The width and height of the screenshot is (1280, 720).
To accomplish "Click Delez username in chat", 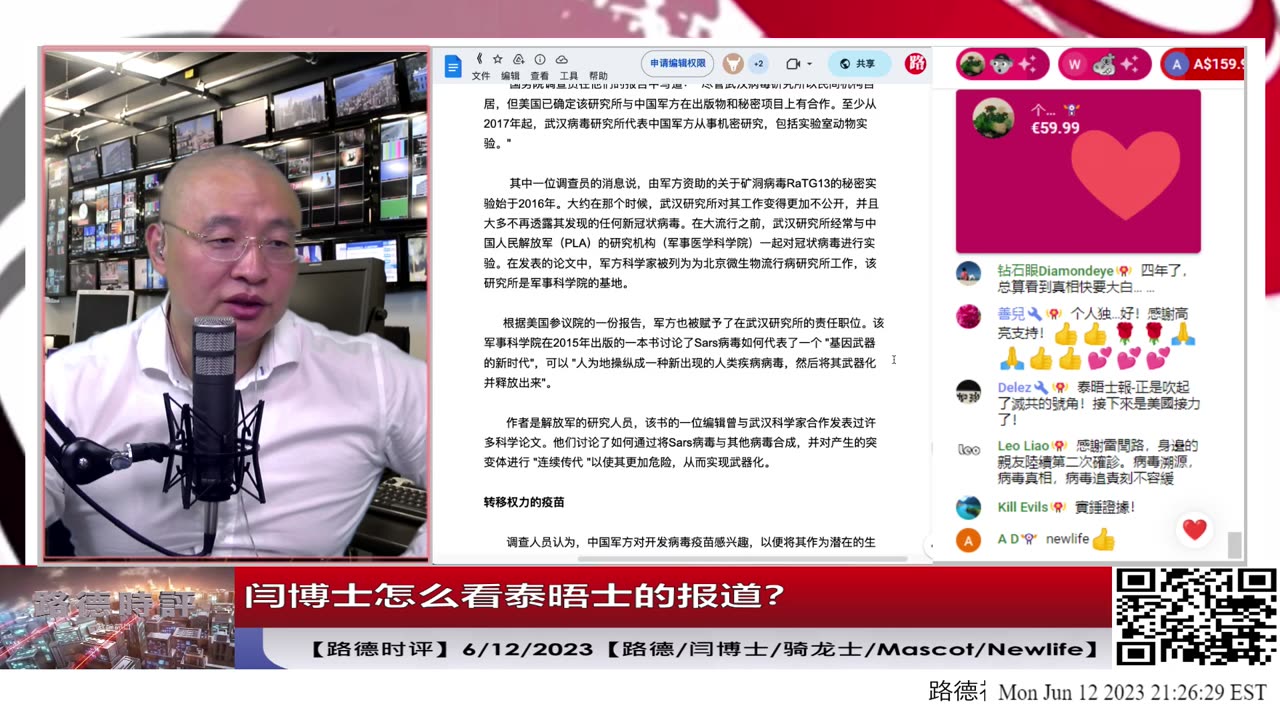I will click(x=1015, y=388).
